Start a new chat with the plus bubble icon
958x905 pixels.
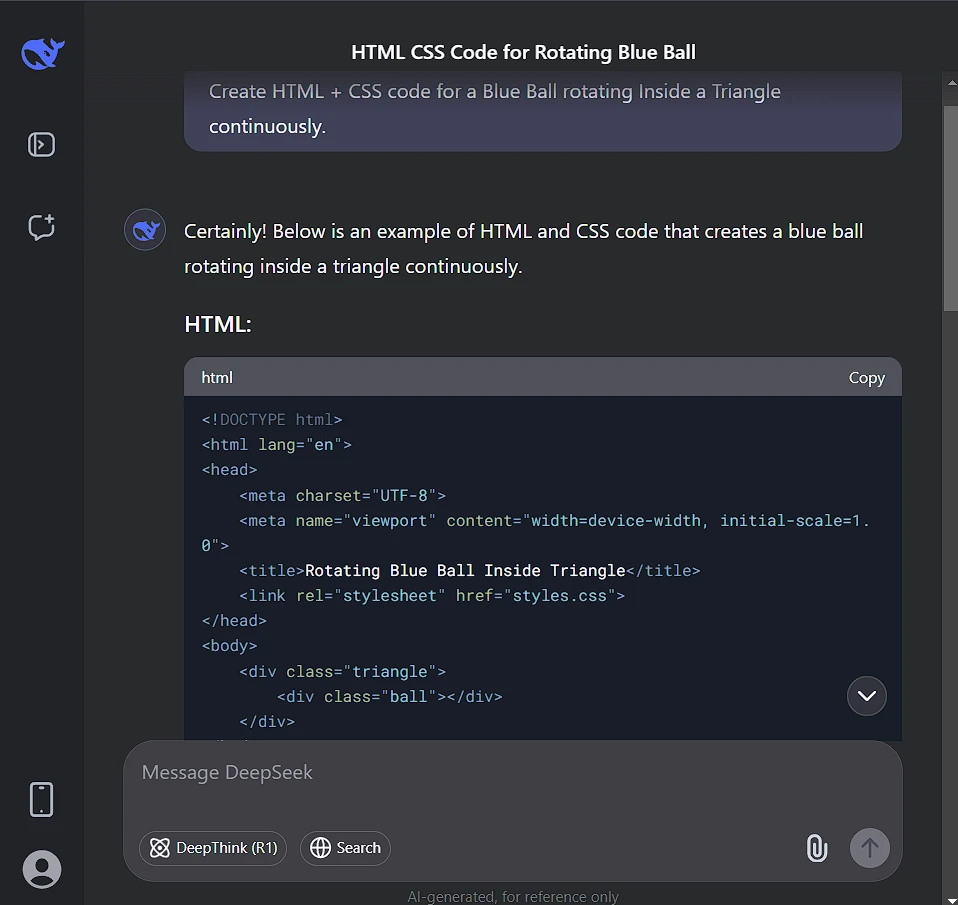pos(42,227)
